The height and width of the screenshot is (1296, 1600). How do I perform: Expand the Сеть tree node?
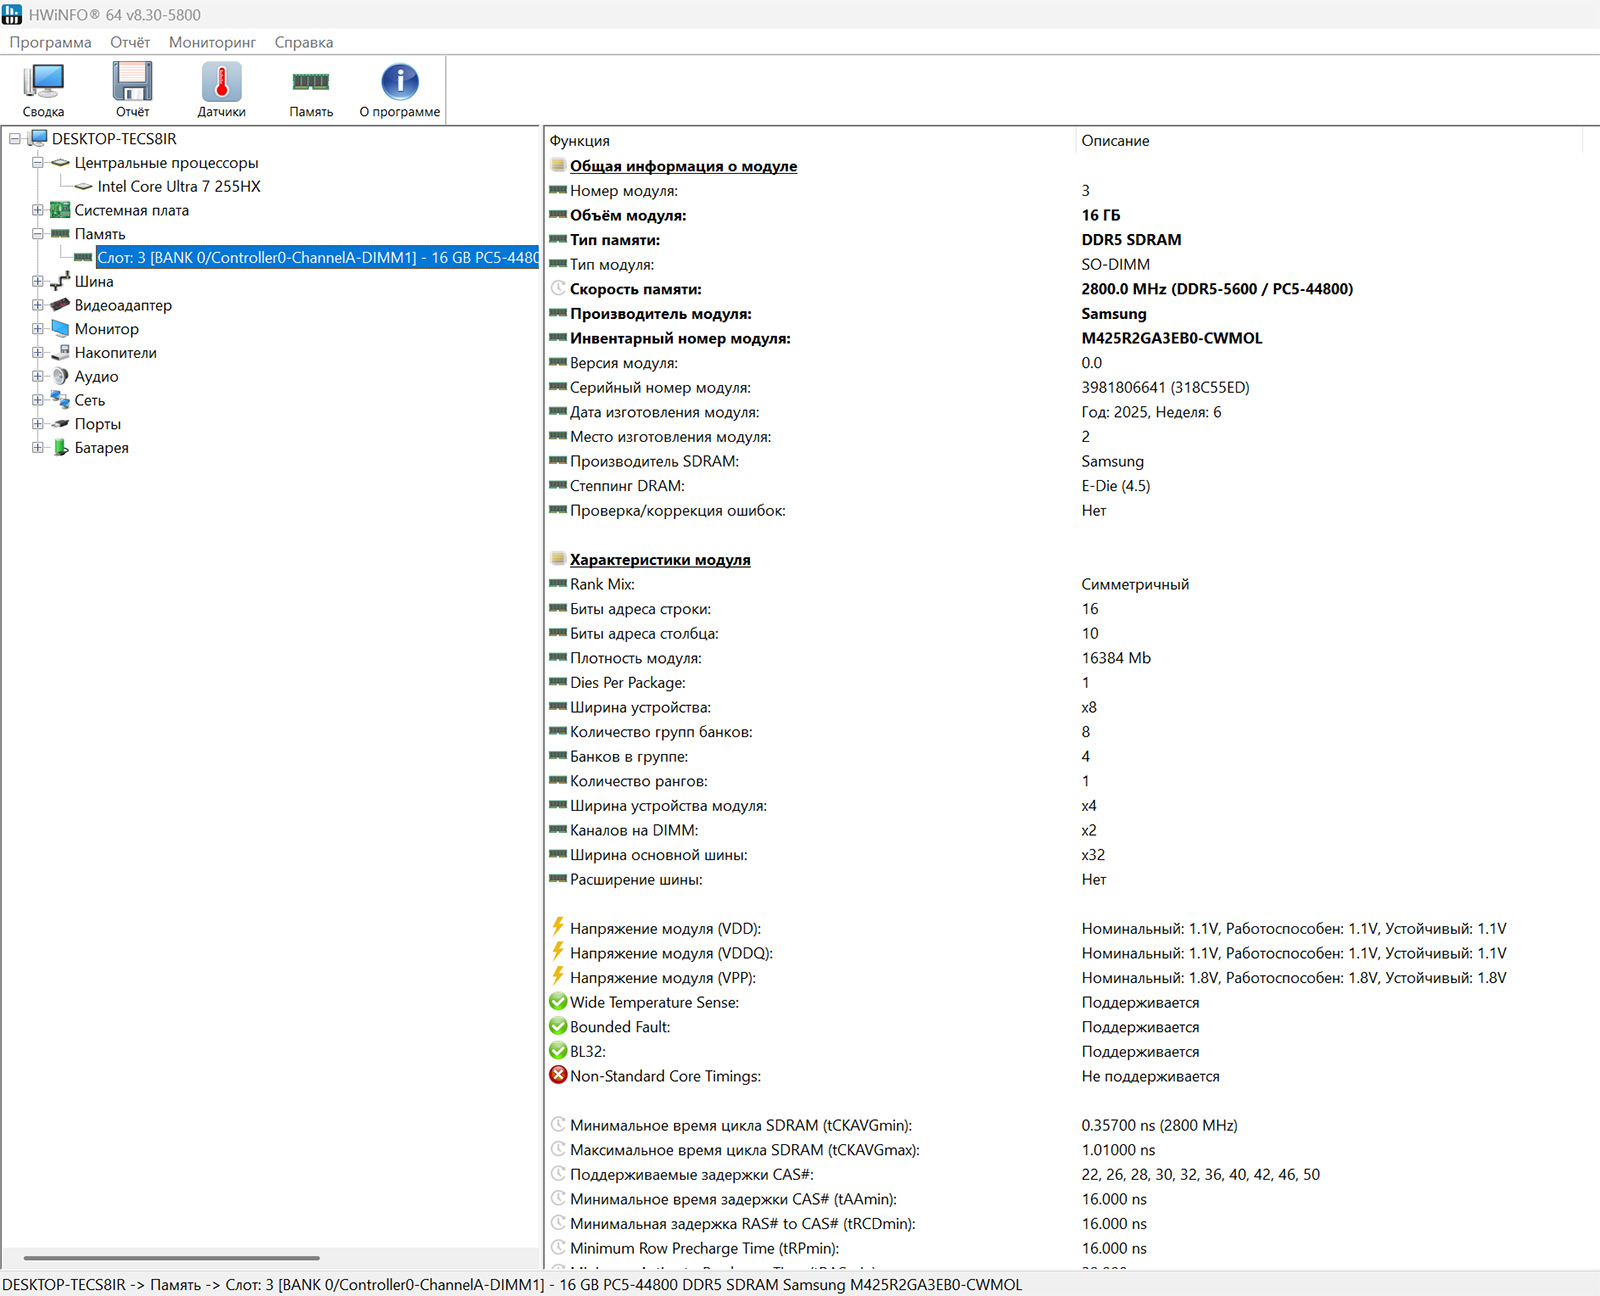(x=38, y=400)
